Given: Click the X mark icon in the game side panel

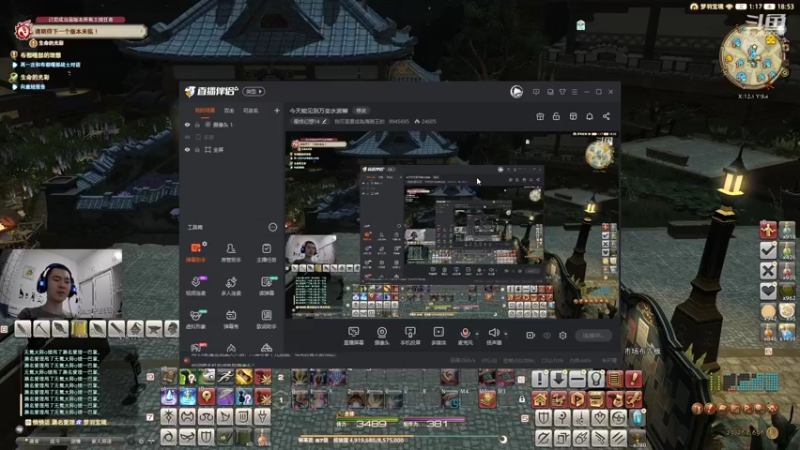Looking at the screenshot, I should click(768, 270).
